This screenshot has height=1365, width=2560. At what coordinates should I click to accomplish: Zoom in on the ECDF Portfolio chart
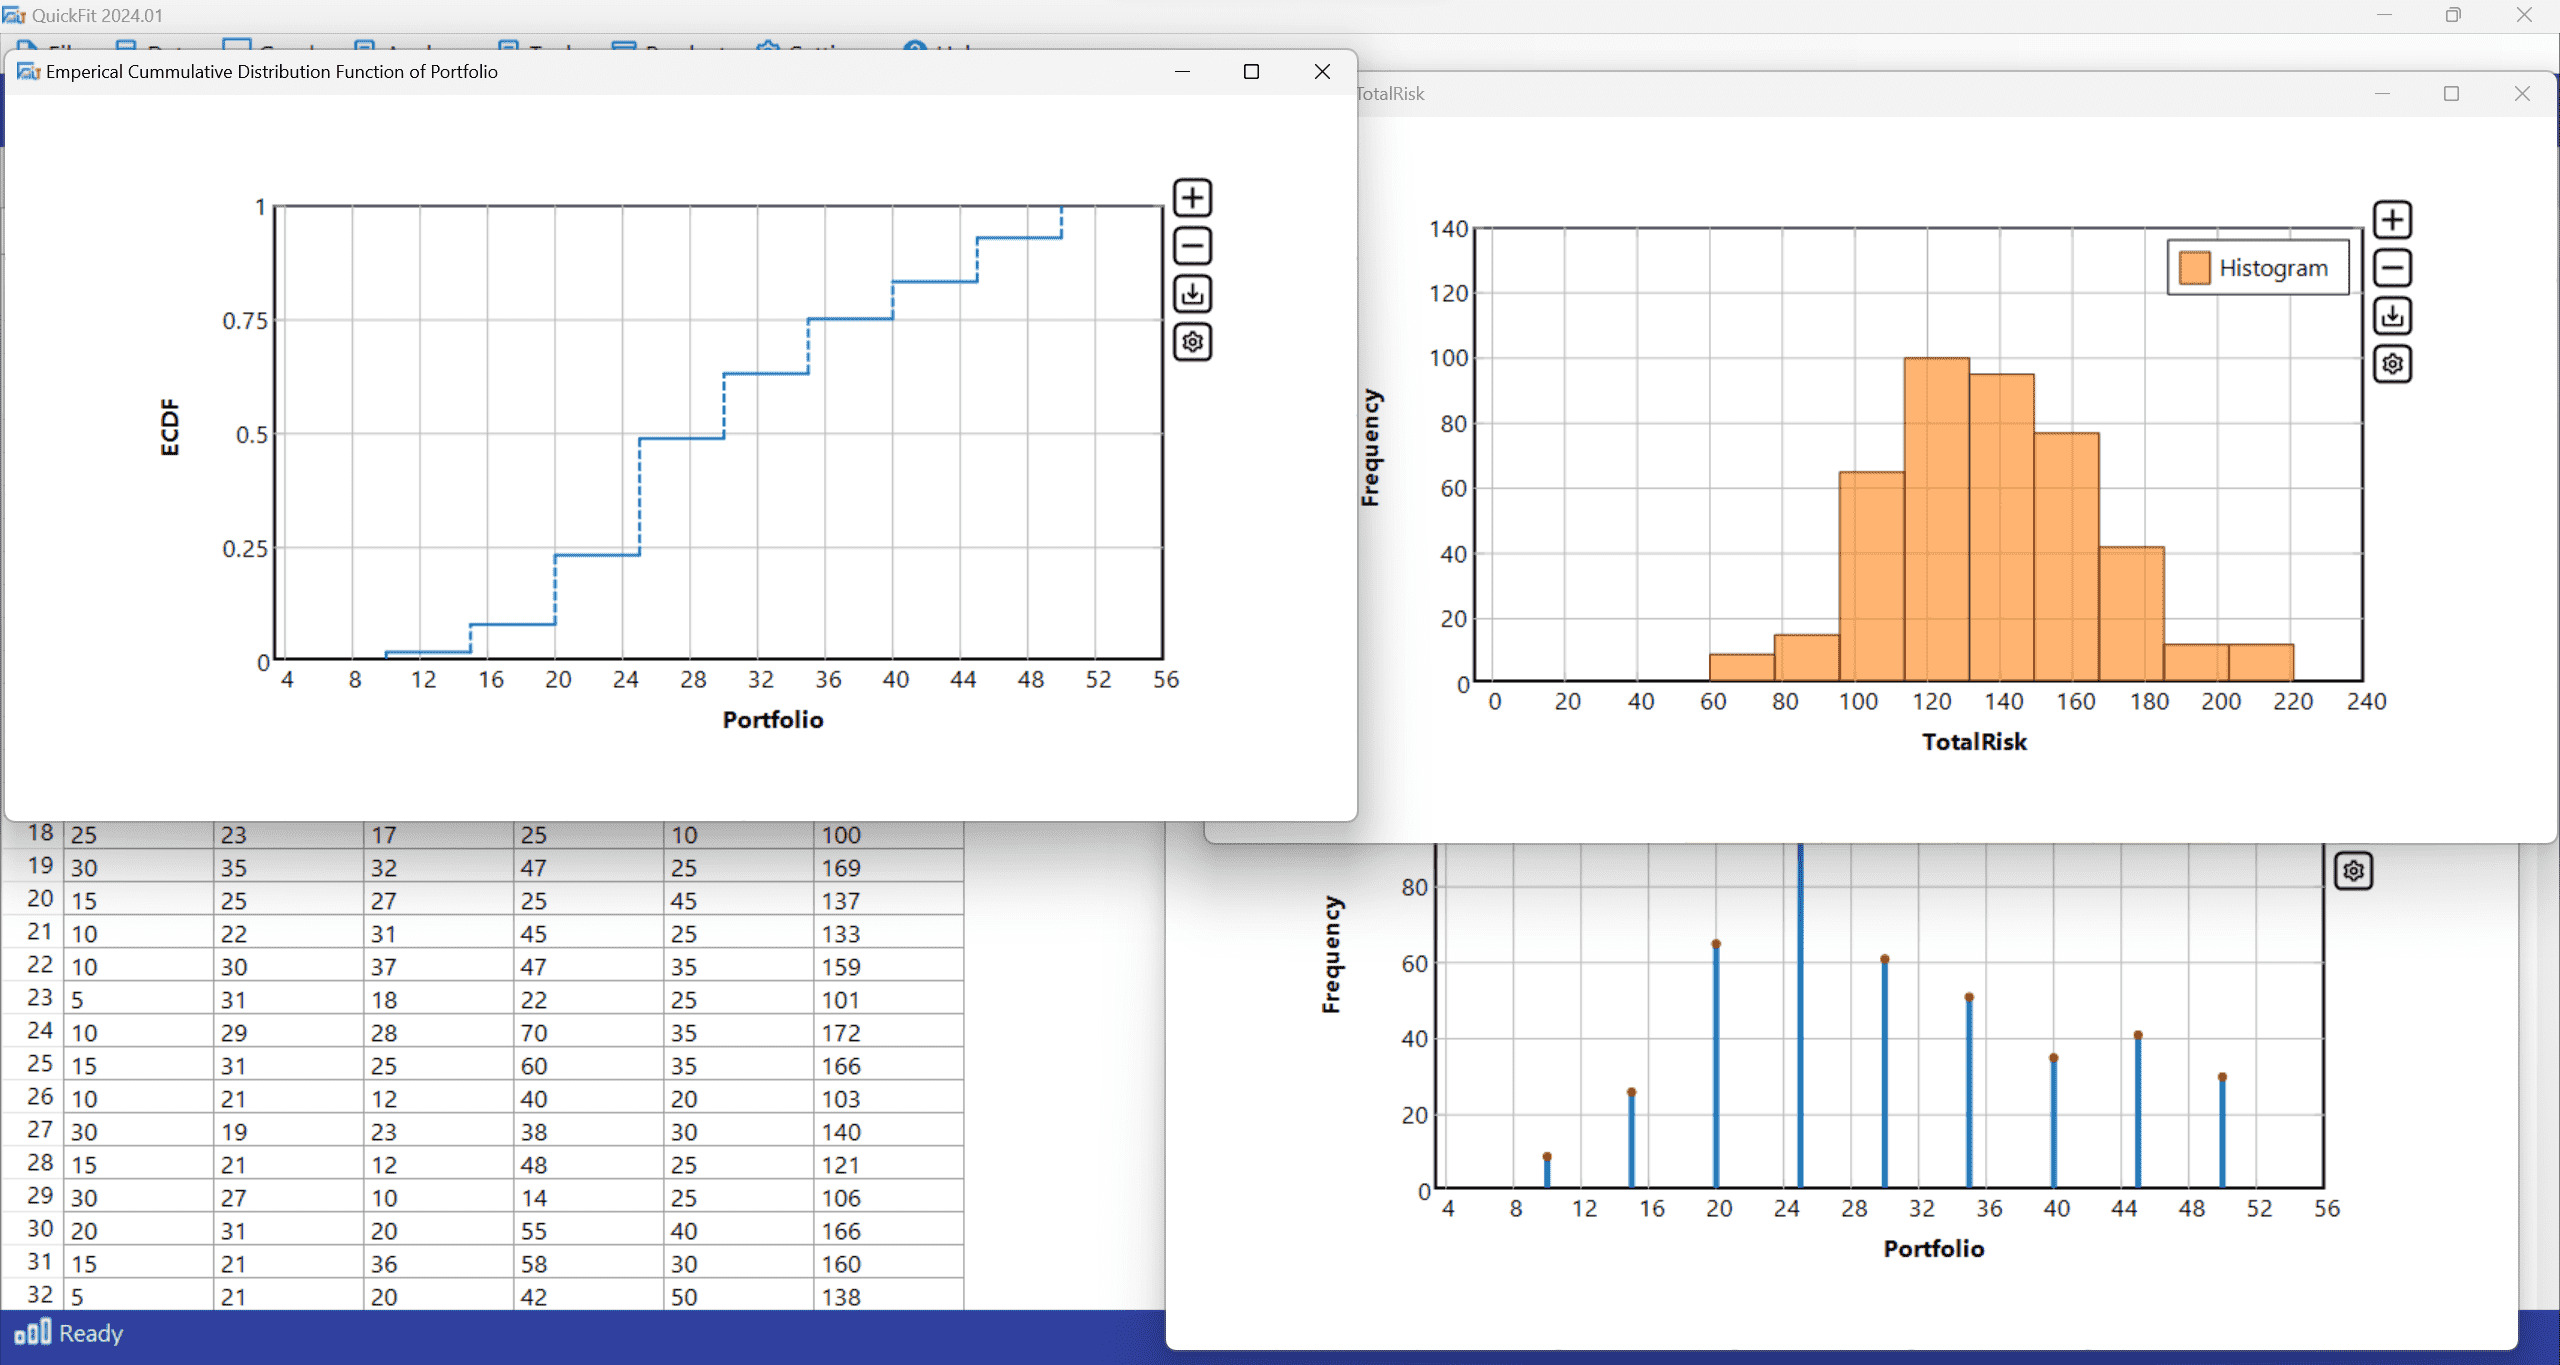[1192, 198]
